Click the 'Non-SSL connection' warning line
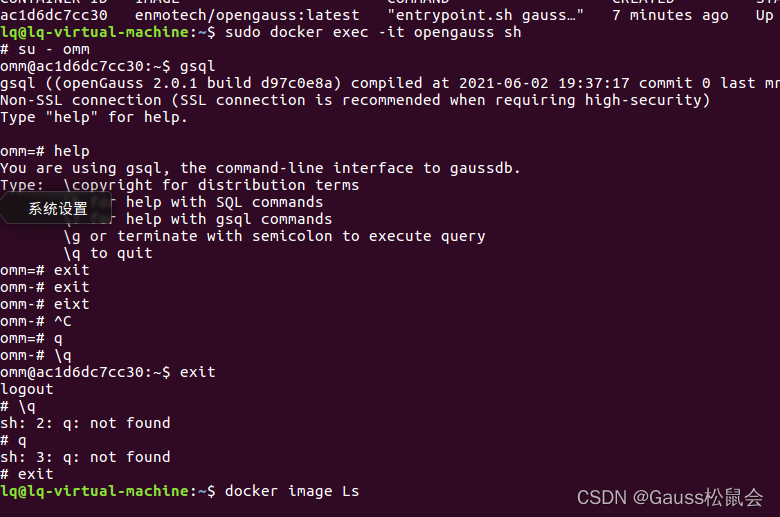Screen dimensions: 780x517 point(355,101)
